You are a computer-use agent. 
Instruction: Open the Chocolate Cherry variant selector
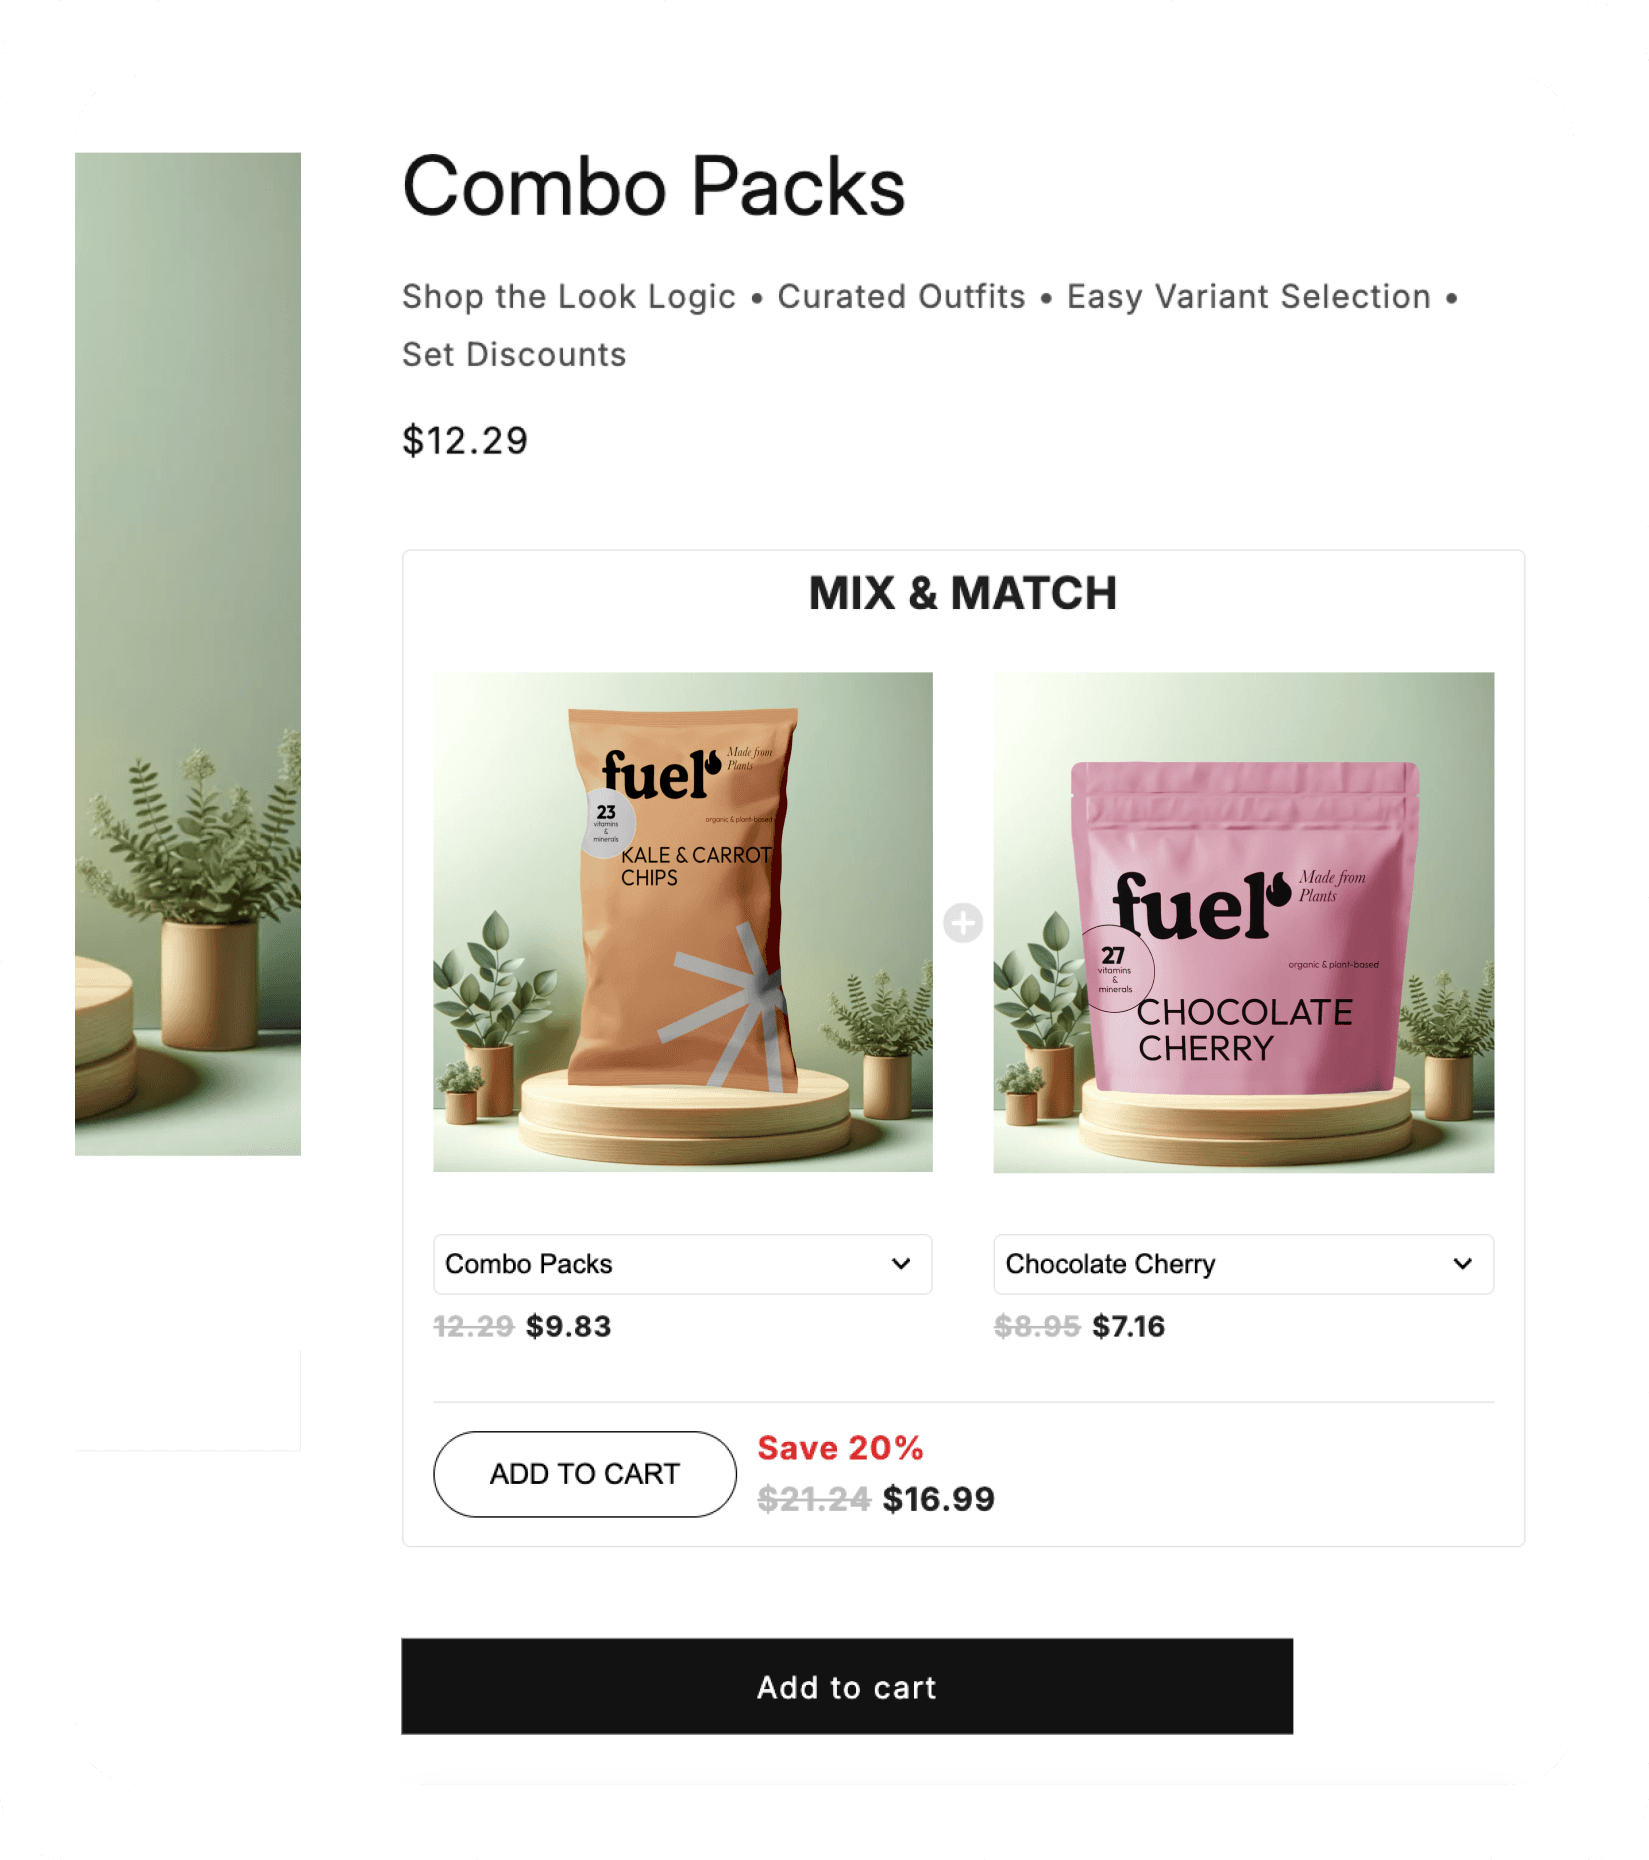coord(1243,1264)
